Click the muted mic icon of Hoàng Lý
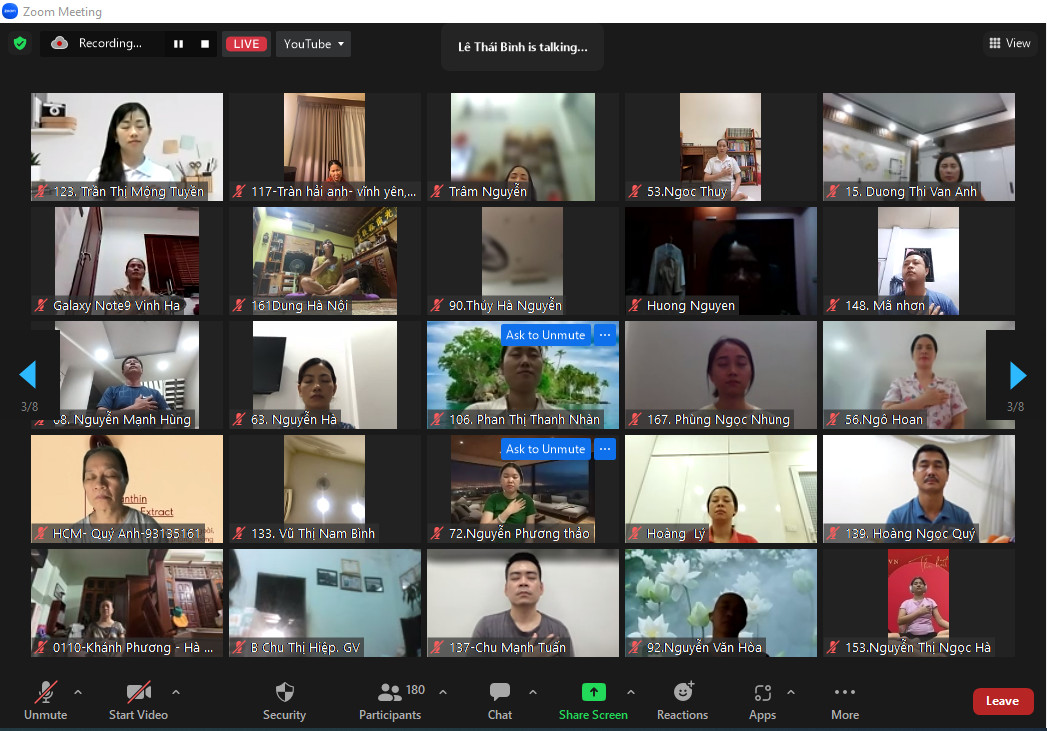This screenshot has width=1047, height=731. click(635, 533)
